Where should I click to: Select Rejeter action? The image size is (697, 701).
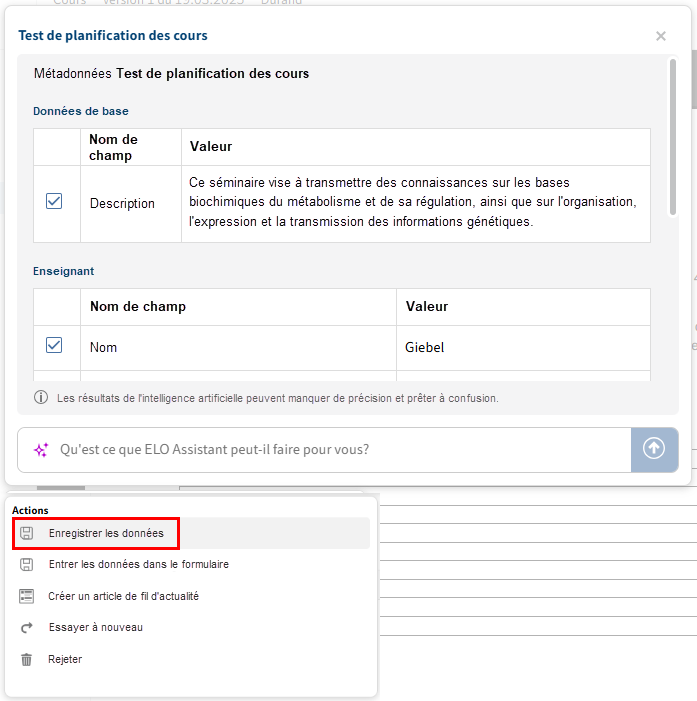pos(191,659)
